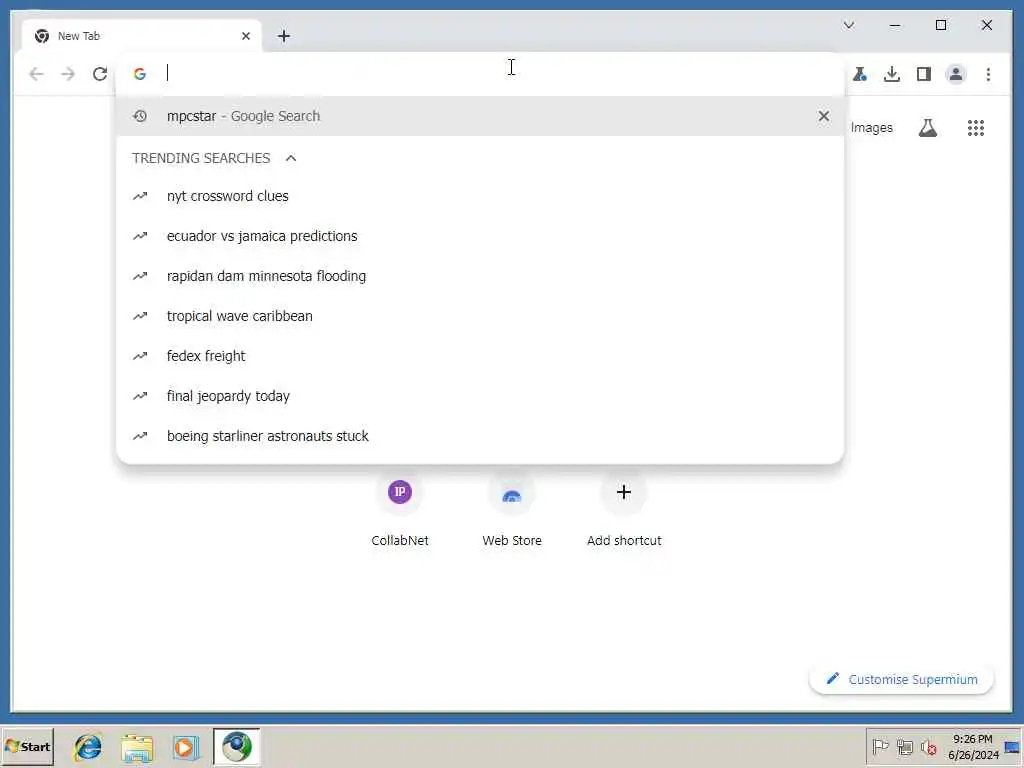This screenshot has width=1024, height=768.
Task: Open the CollabNet shortcut
Action: (400, 511)
